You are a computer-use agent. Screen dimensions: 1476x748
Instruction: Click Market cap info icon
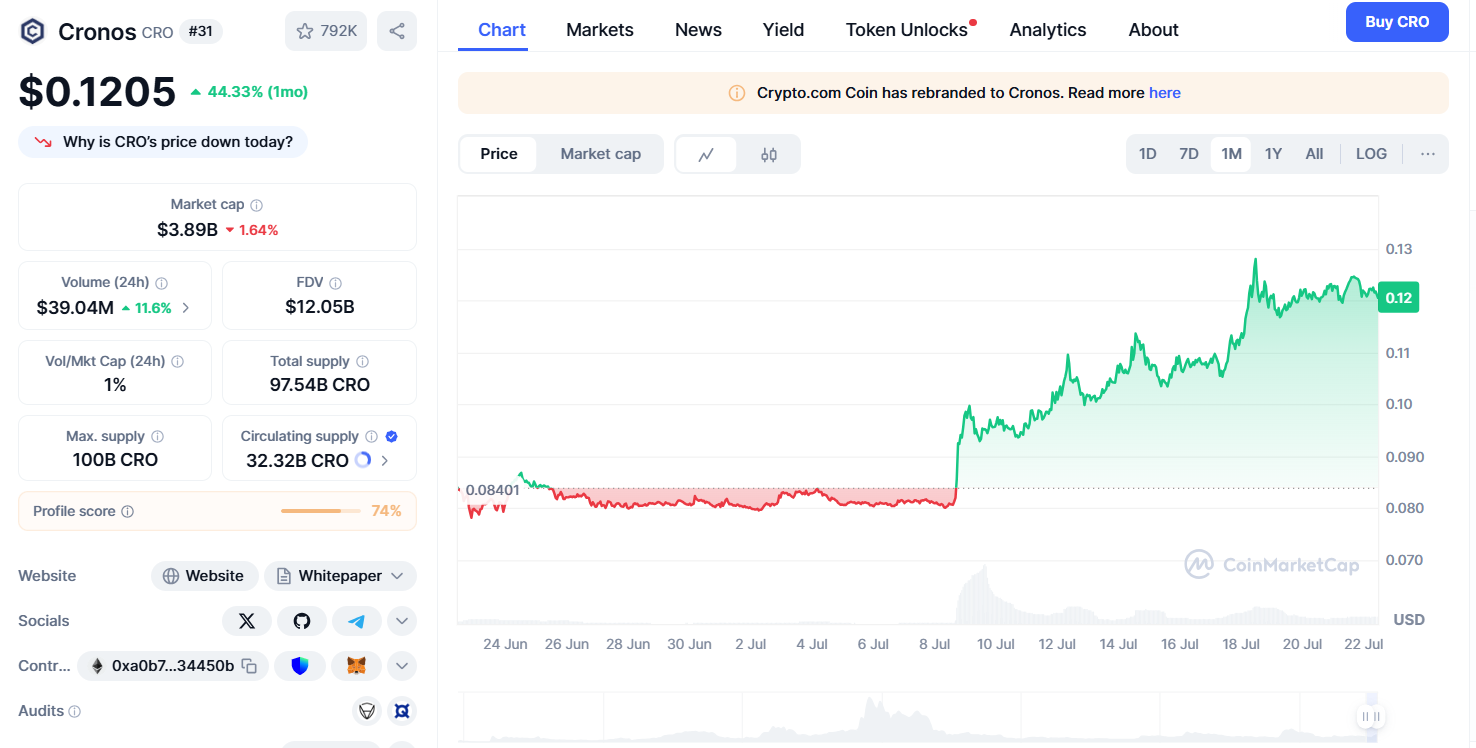[x=256, y=205]
